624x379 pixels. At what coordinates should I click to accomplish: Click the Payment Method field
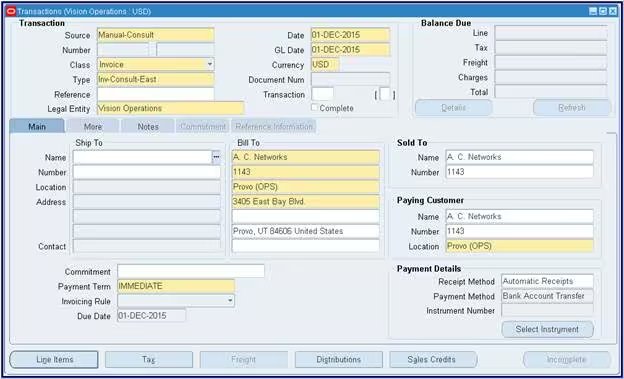548,296
